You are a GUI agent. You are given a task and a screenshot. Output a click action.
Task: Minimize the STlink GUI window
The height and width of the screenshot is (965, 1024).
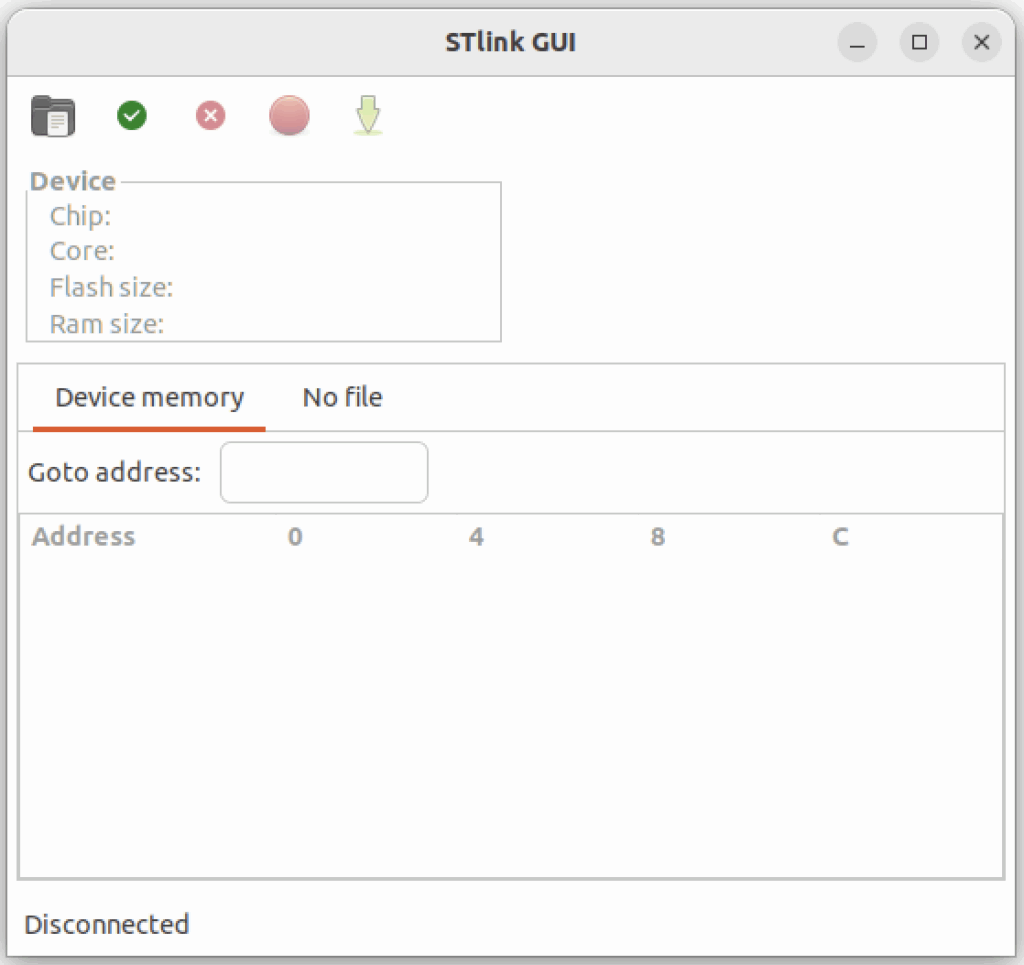coord(857,42)
